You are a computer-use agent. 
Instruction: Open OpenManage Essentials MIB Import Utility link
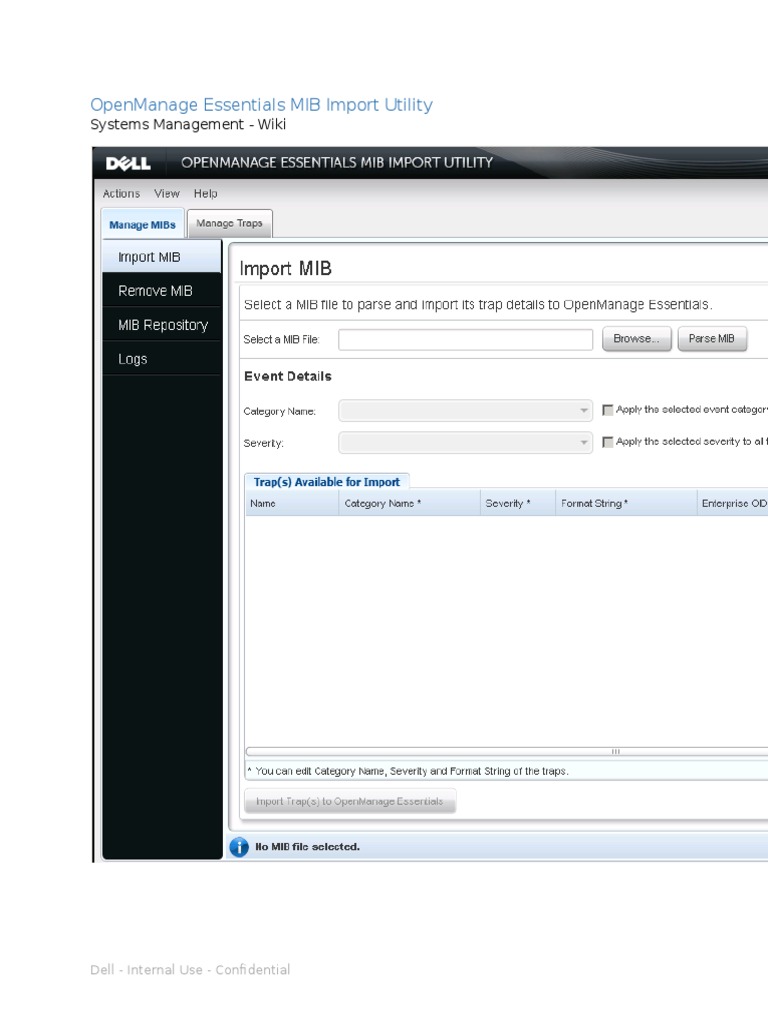(261, 105)
